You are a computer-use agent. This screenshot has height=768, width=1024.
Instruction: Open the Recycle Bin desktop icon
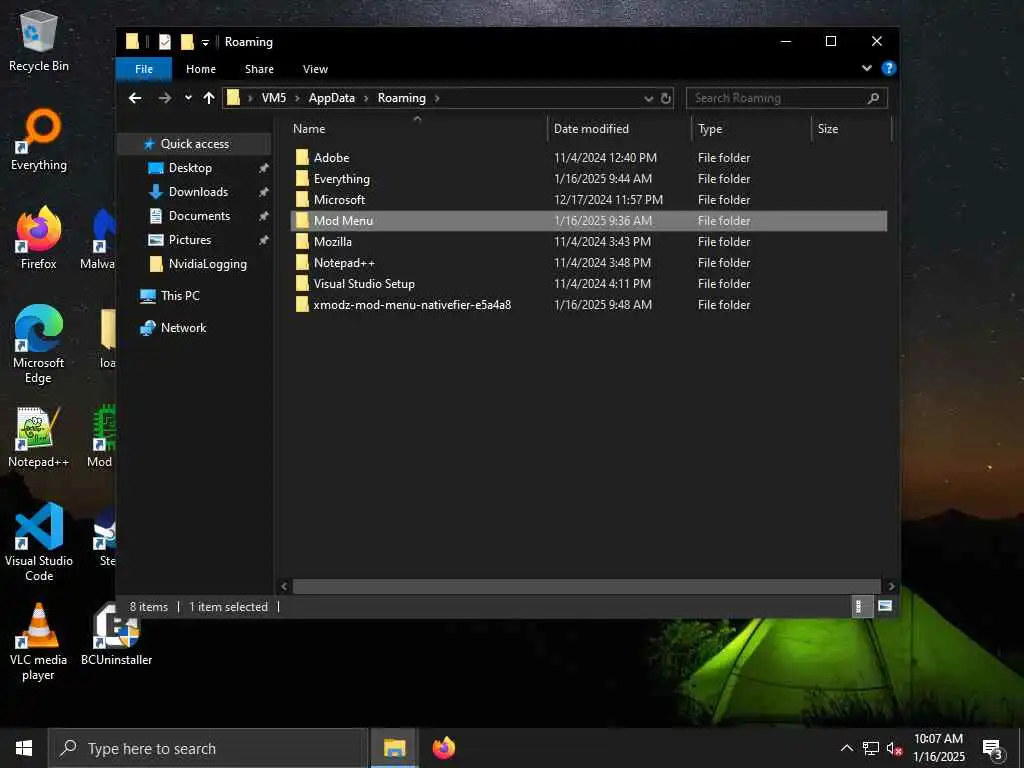39,40
